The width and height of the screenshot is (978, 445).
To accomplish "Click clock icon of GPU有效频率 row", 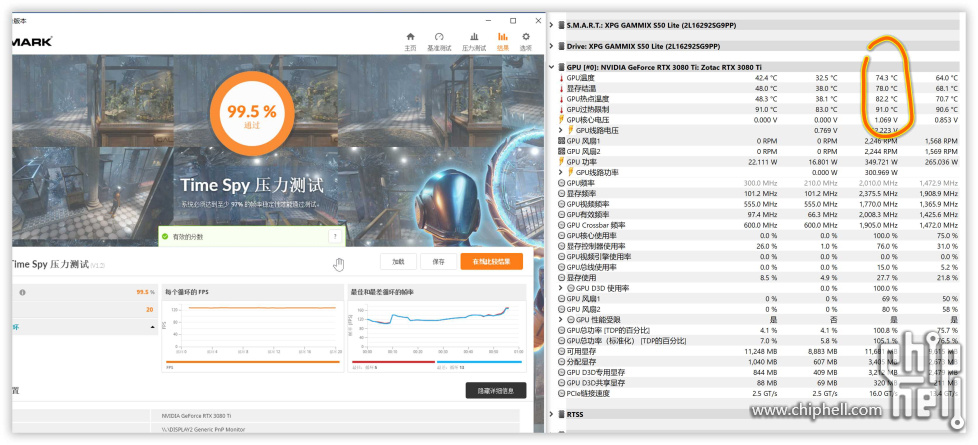I will (561, 215).
